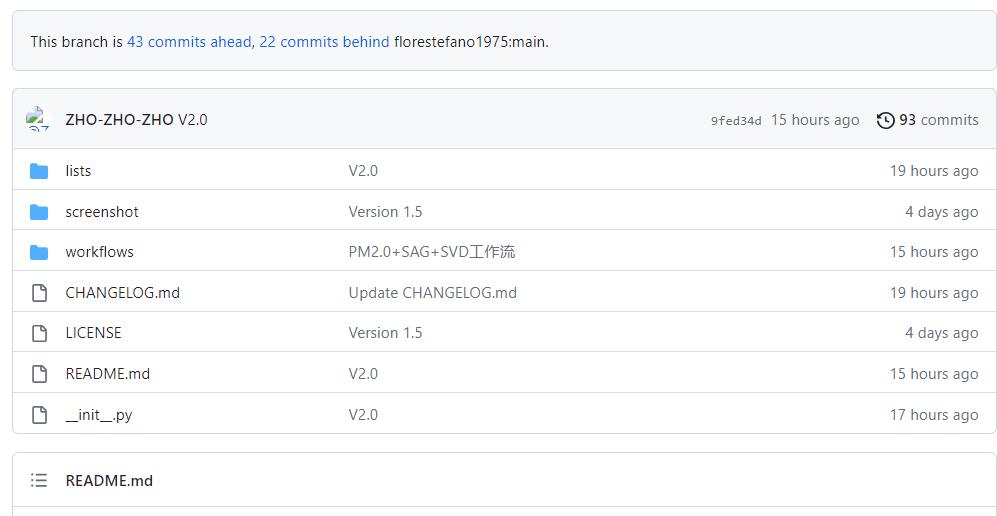The height and width of the screenshot is (516, 997).
Task: Click the CHANGELOG.md file icon
Action: click(x=39, y=293)
